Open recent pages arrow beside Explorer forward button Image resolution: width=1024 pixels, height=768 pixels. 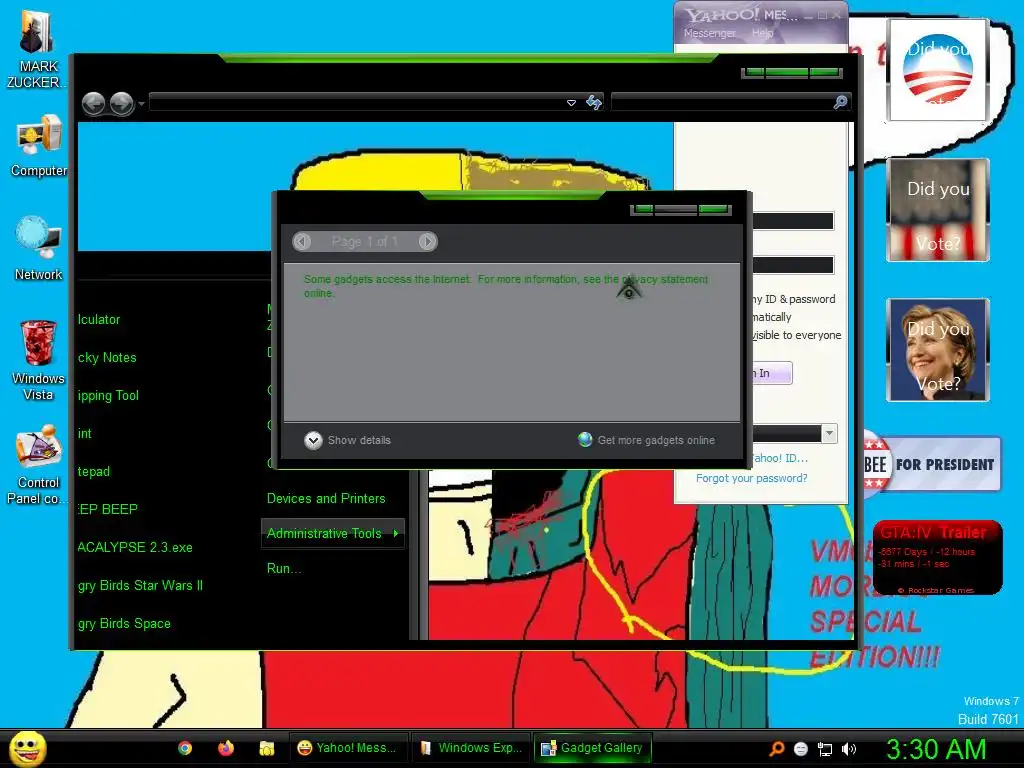tap(141, 104)
